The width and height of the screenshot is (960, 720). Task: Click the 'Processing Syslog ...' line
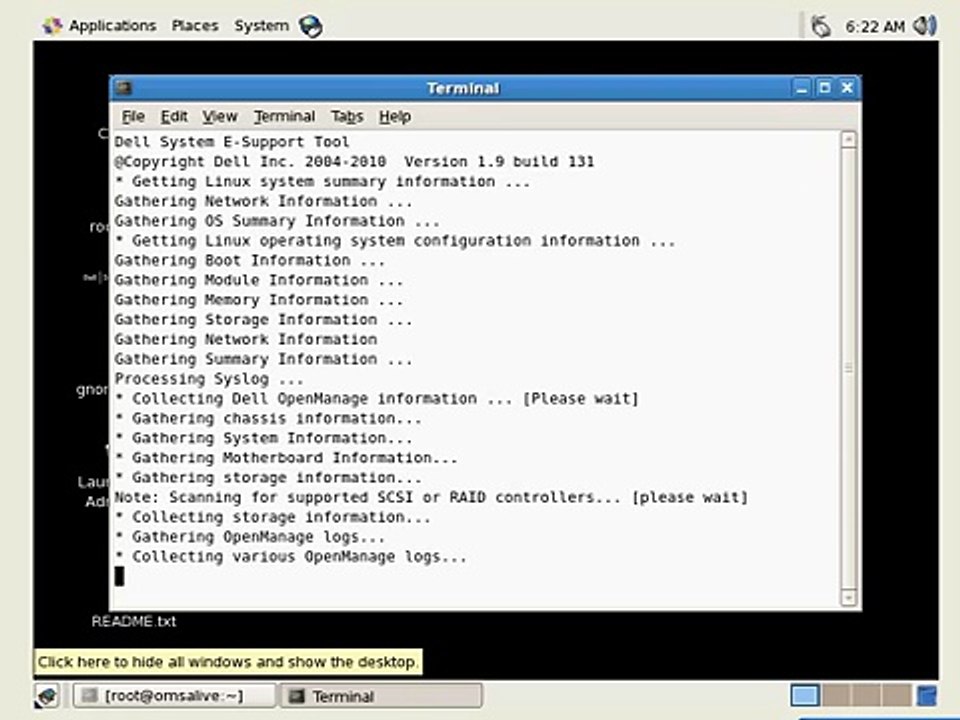click(x=209, y=379)
